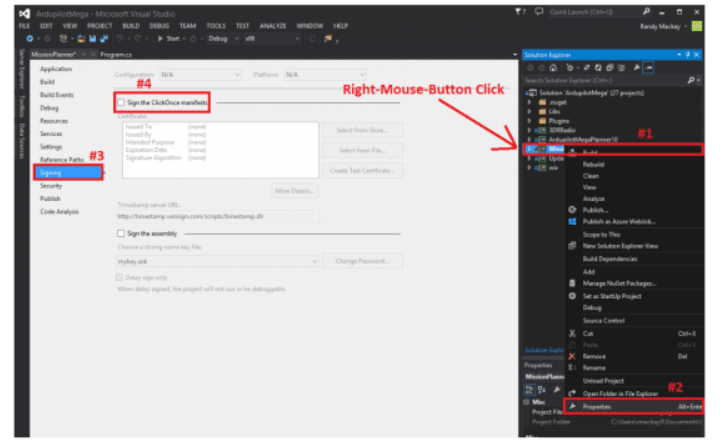721x443 pixels.
Task: Click the feedback speech bubble icon
Action: tap(539, 12)
